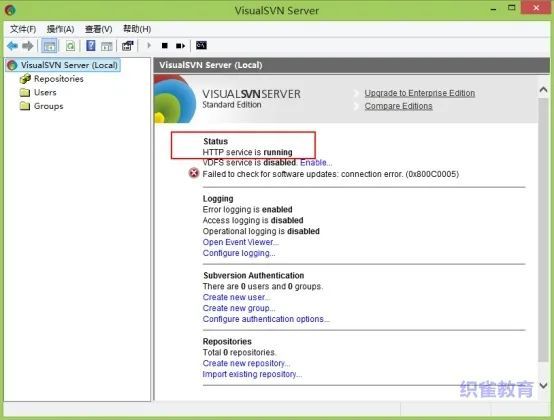Click the Start service play icon
554x420 pixels.
(x=149, y=45)
